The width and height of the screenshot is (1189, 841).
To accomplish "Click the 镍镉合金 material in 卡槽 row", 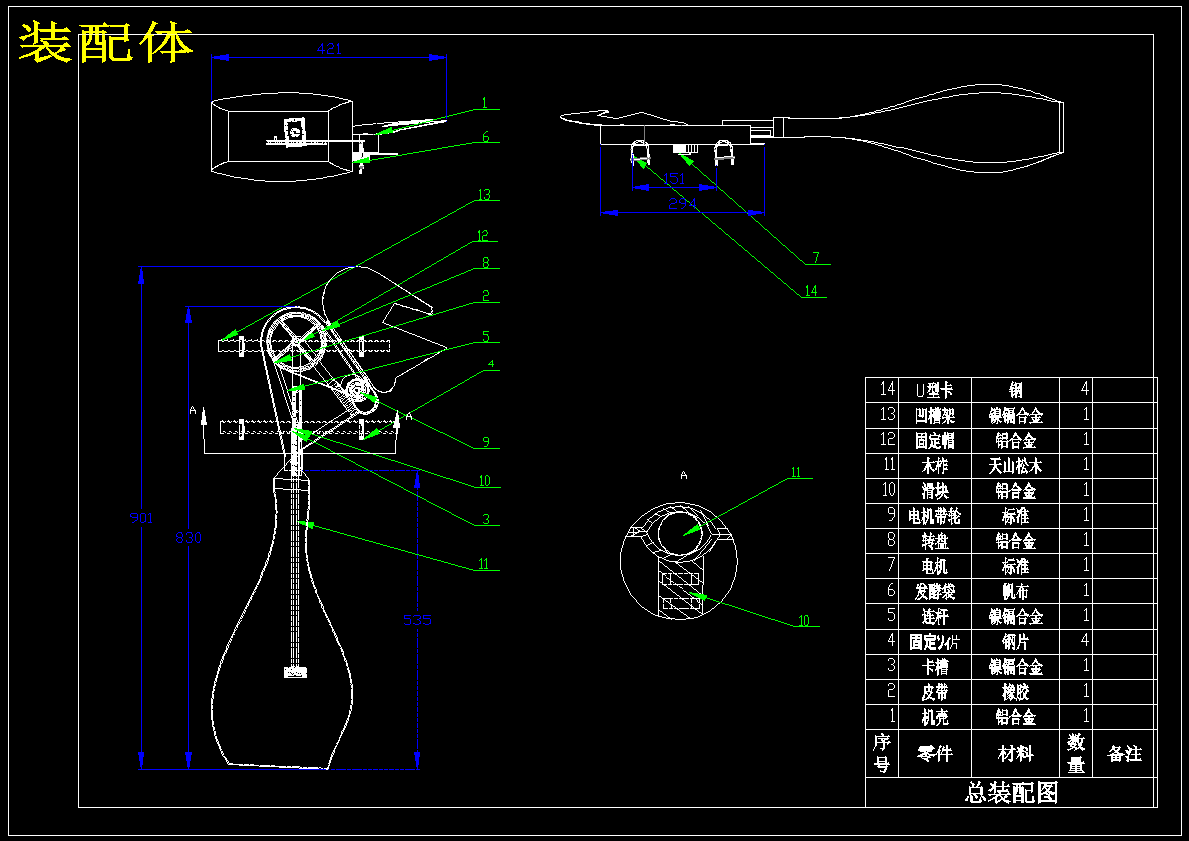I will click(1015, 667).
